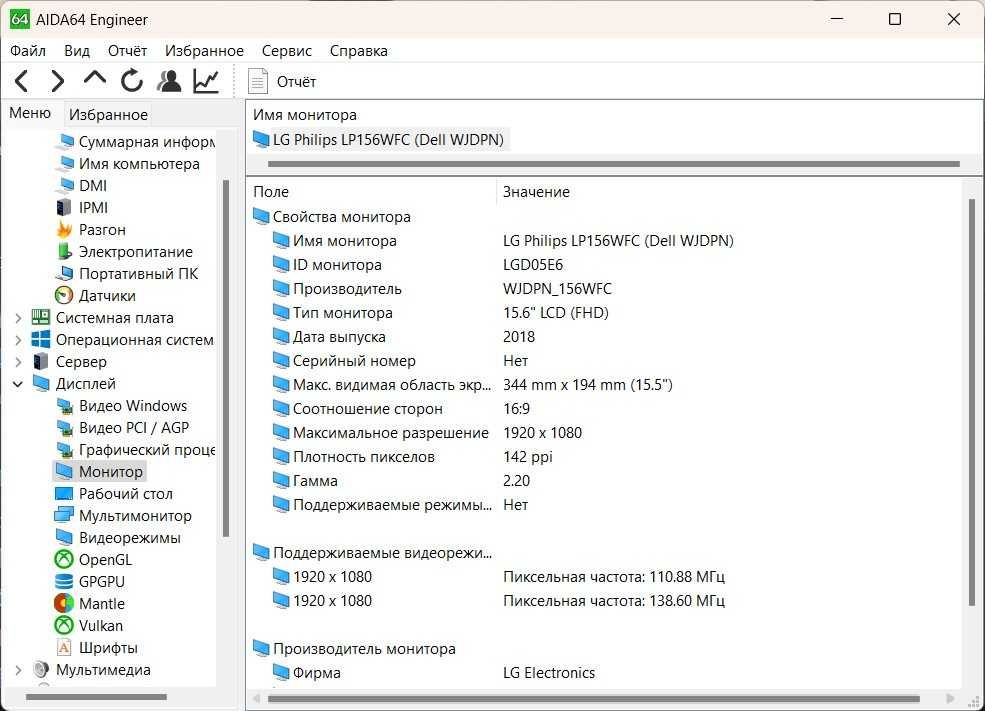Viewport: 985px width, 711px height.
Task: Click the GPGPU database icon in the tree
Action: click(x=64, y=582)
